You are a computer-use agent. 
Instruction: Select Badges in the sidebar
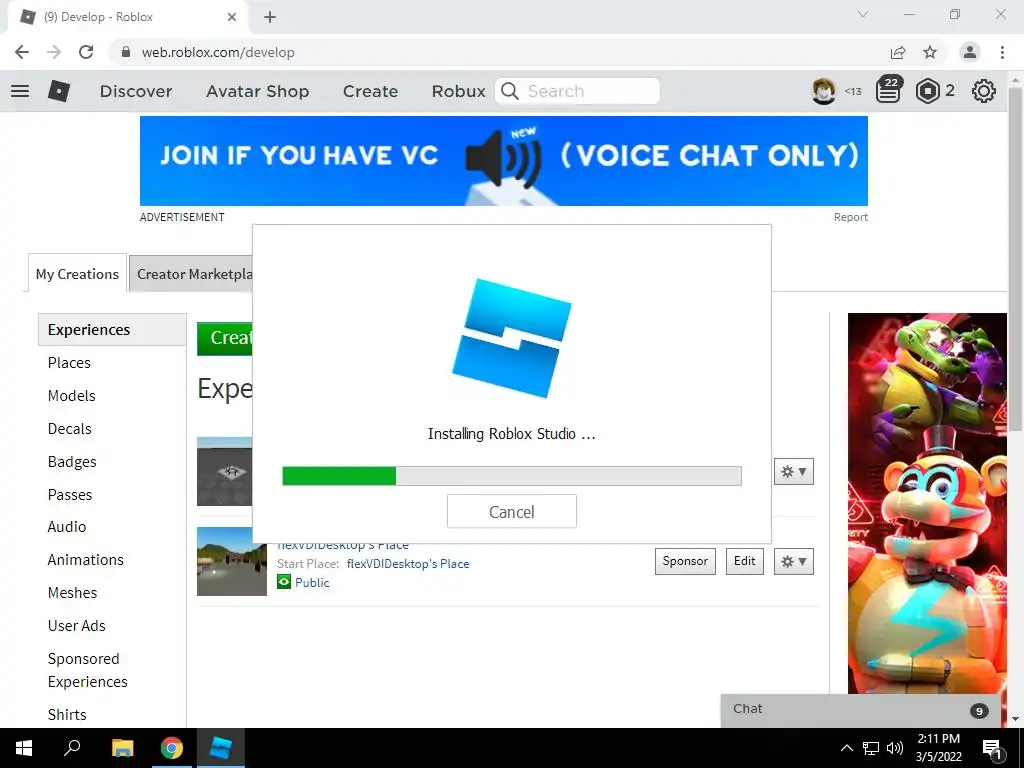72,462
